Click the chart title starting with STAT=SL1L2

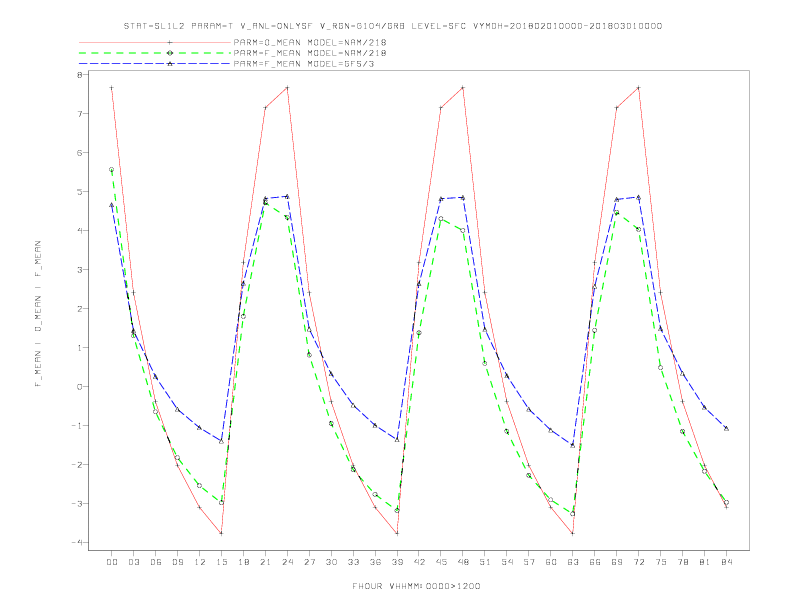tap(392, 26)
